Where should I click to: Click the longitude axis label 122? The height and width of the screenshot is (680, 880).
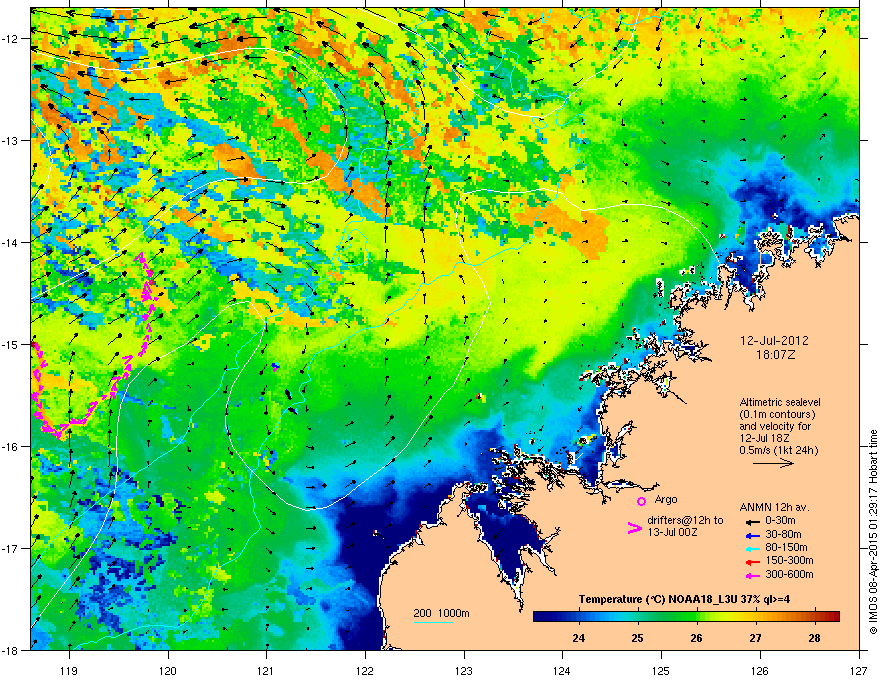tap(365, 670)
